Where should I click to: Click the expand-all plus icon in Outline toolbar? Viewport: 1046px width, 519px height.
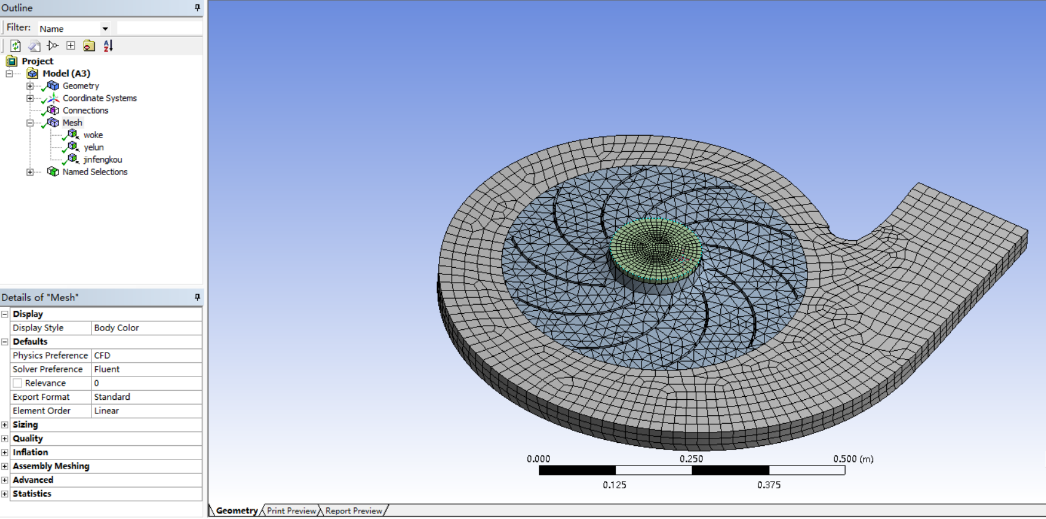point(70,45)
